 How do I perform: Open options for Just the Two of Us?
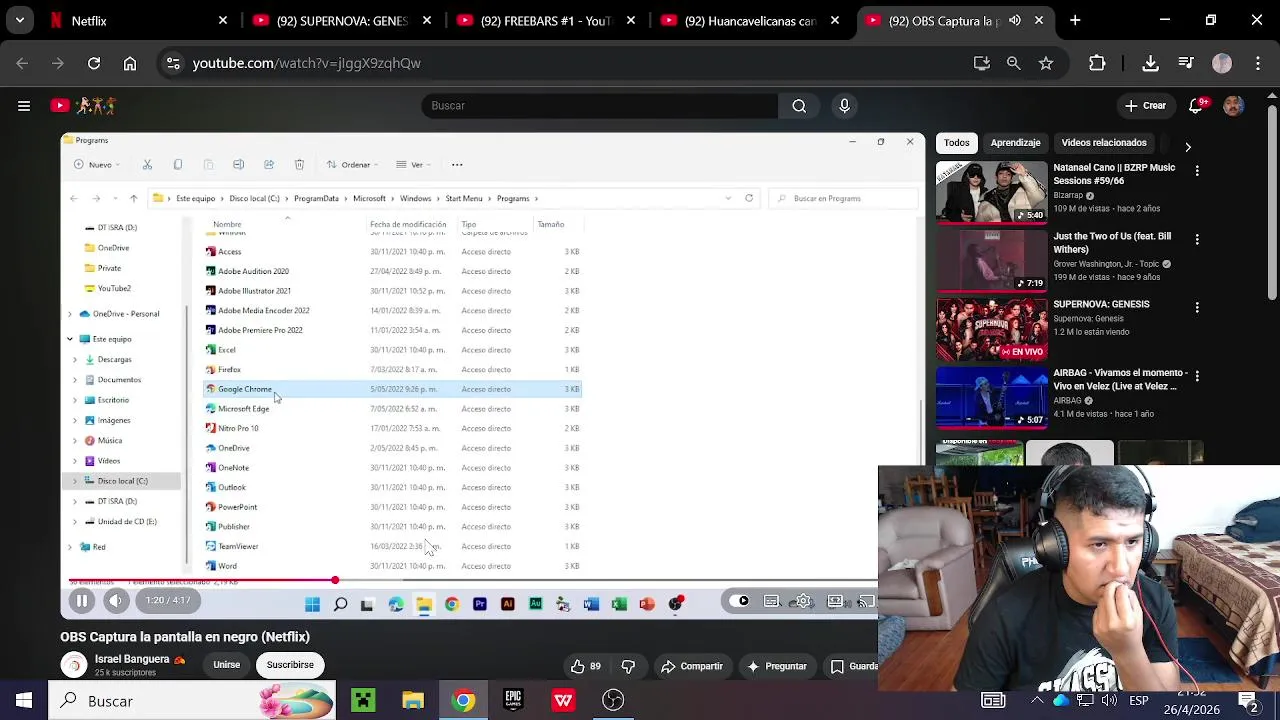point(1197,240)
